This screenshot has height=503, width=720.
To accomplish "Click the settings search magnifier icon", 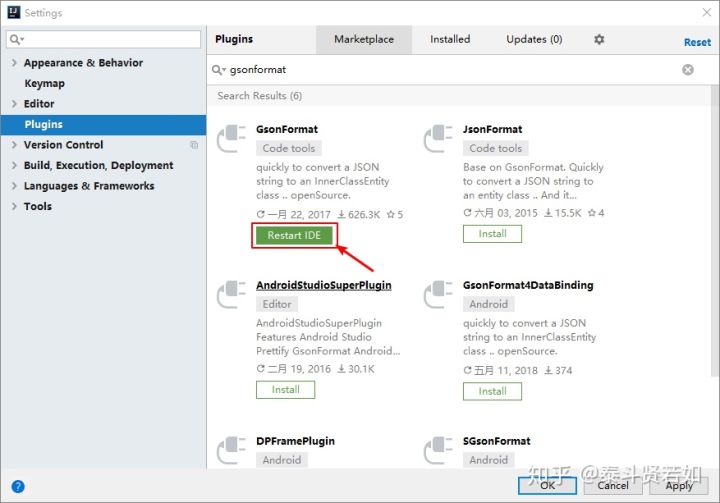I will (x=16, y=40).
